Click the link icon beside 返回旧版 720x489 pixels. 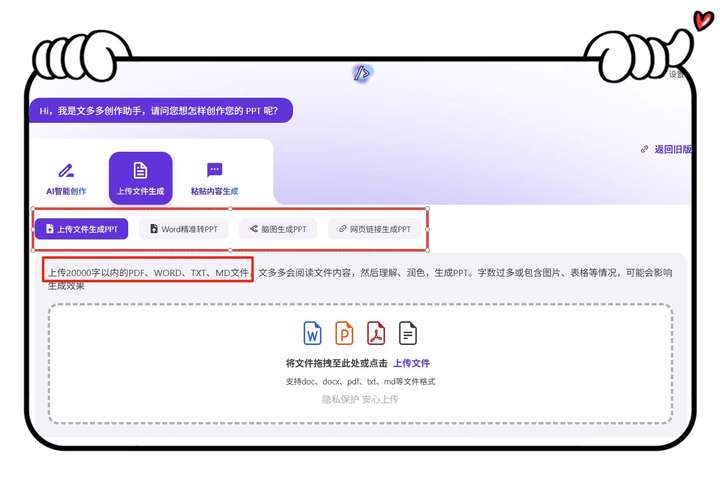(x=644, y=149)
